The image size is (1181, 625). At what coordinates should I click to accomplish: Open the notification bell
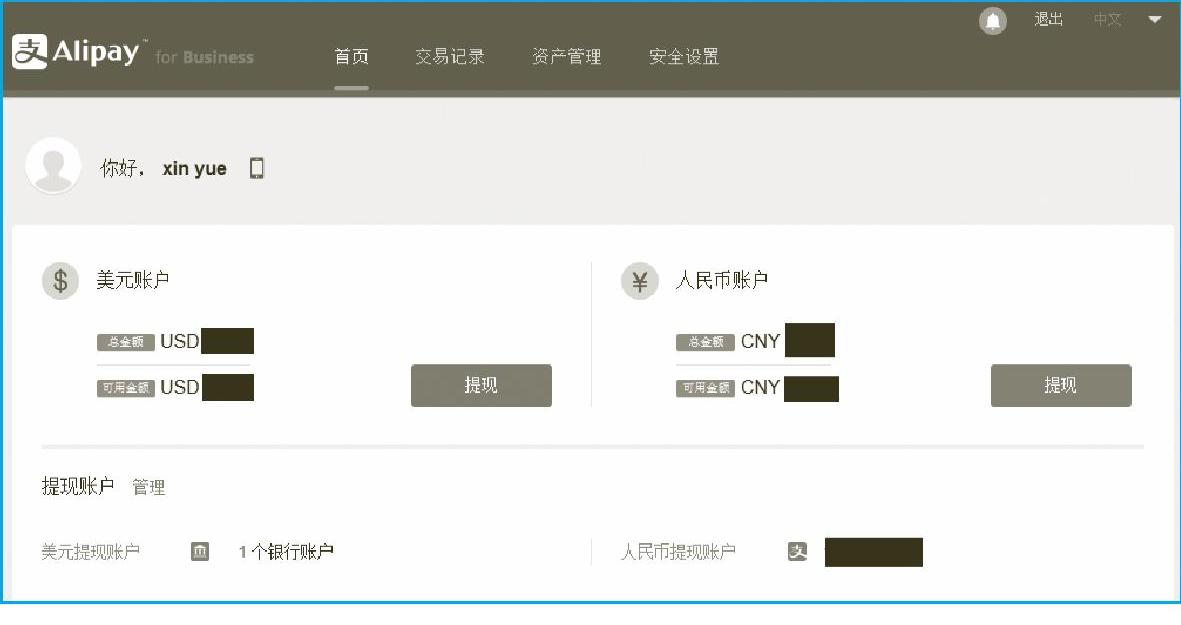pos(992,21)
